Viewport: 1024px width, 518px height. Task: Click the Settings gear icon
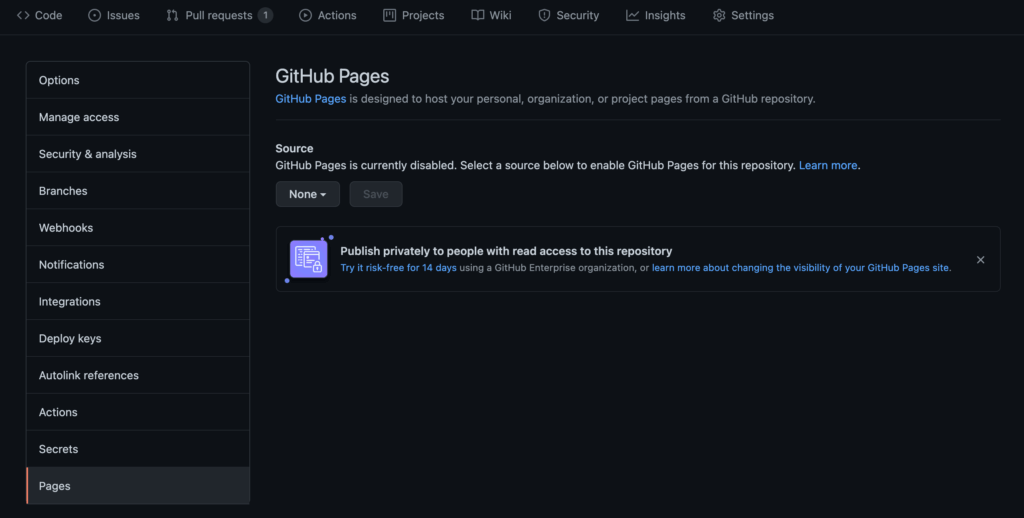[x=719, y=15]
